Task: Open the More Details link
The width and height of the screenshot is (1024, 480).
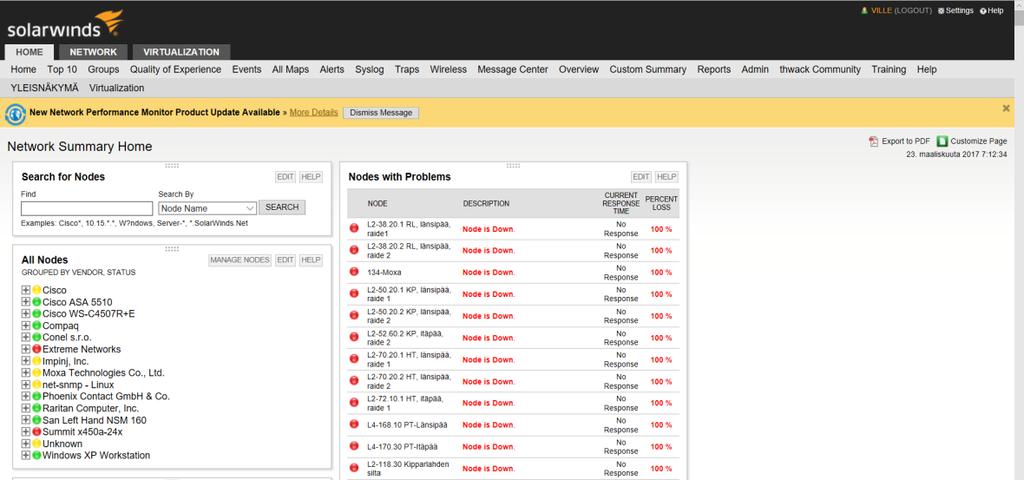Action: point(314,112)
